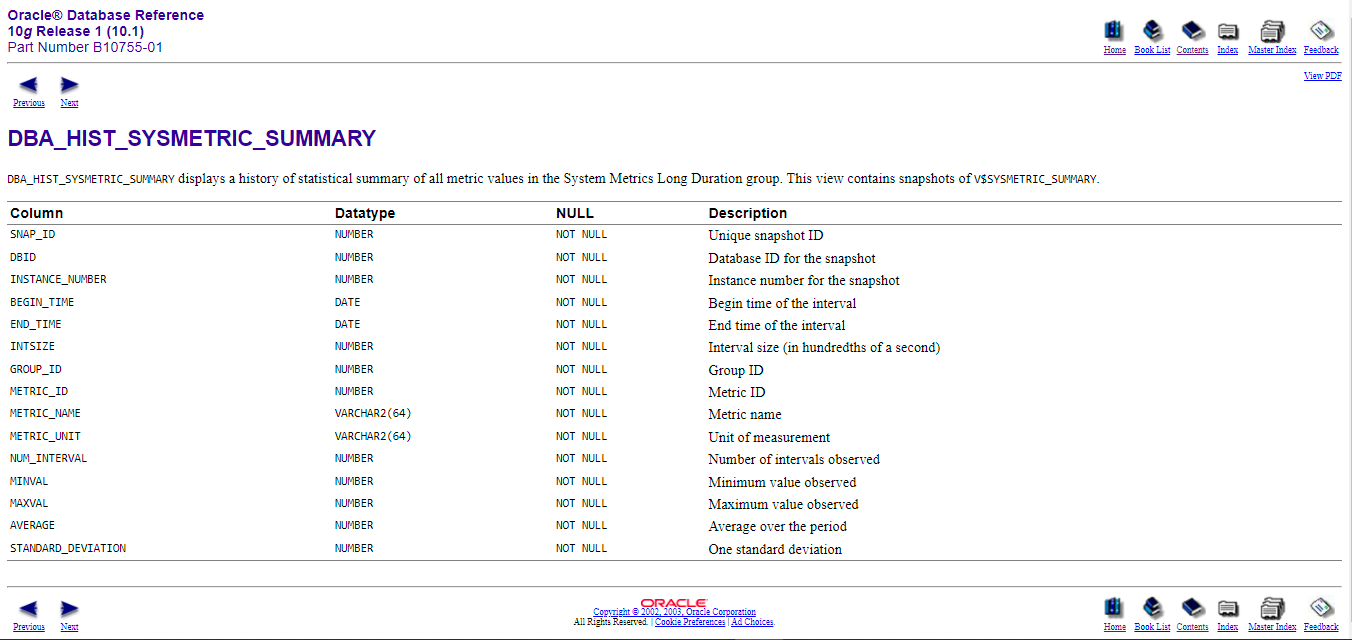This screenshot has width=1352, height=640.
Task: Click the top Home text link
Action: [x=1115, y=50]
